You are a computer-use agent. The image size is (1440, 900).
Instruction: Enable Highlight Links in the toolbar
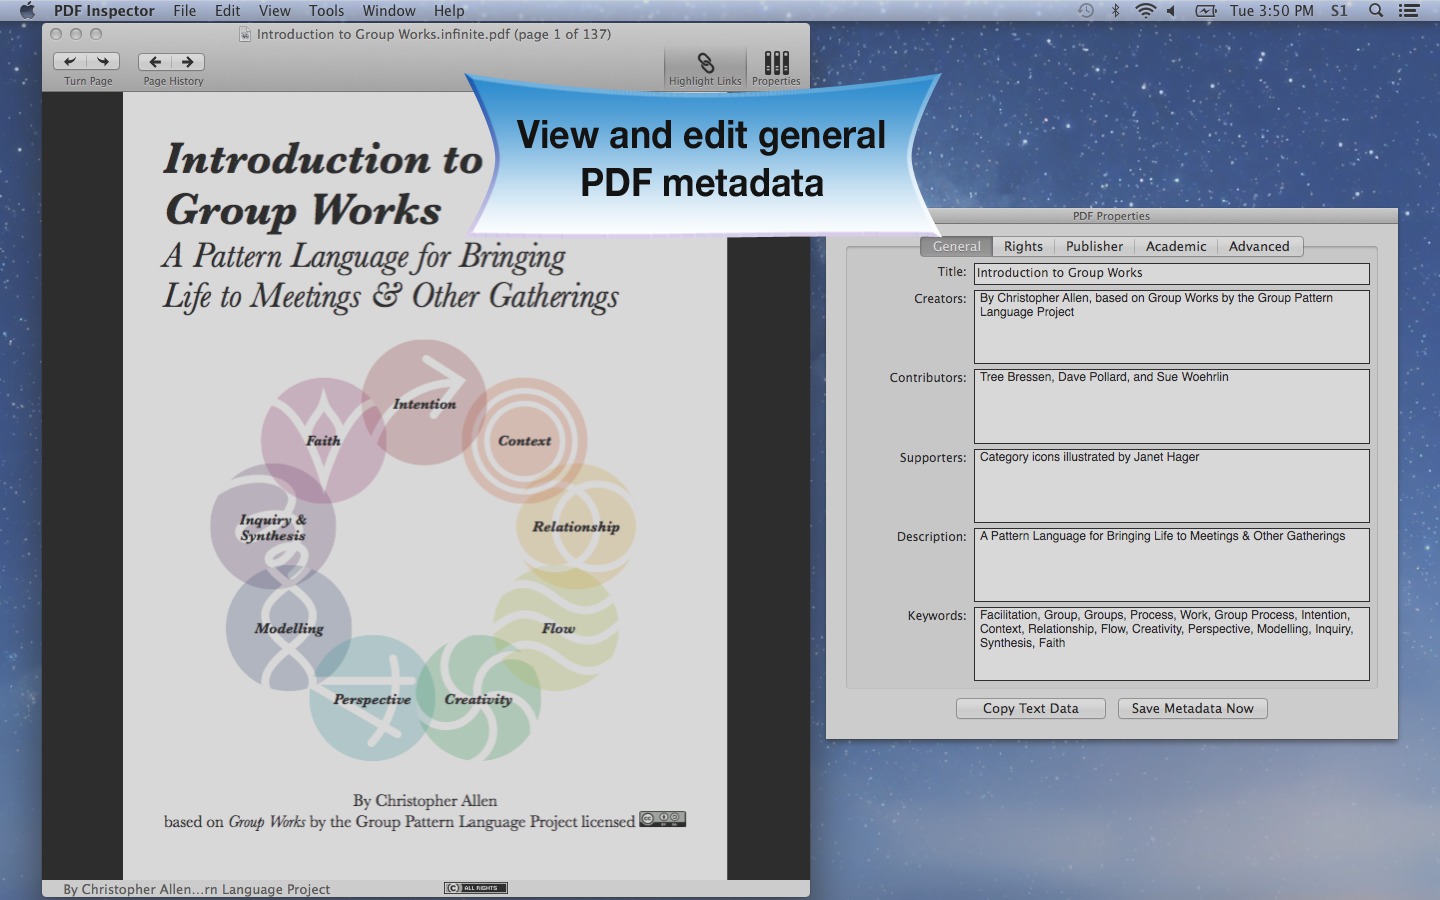(x=704, y=63)
